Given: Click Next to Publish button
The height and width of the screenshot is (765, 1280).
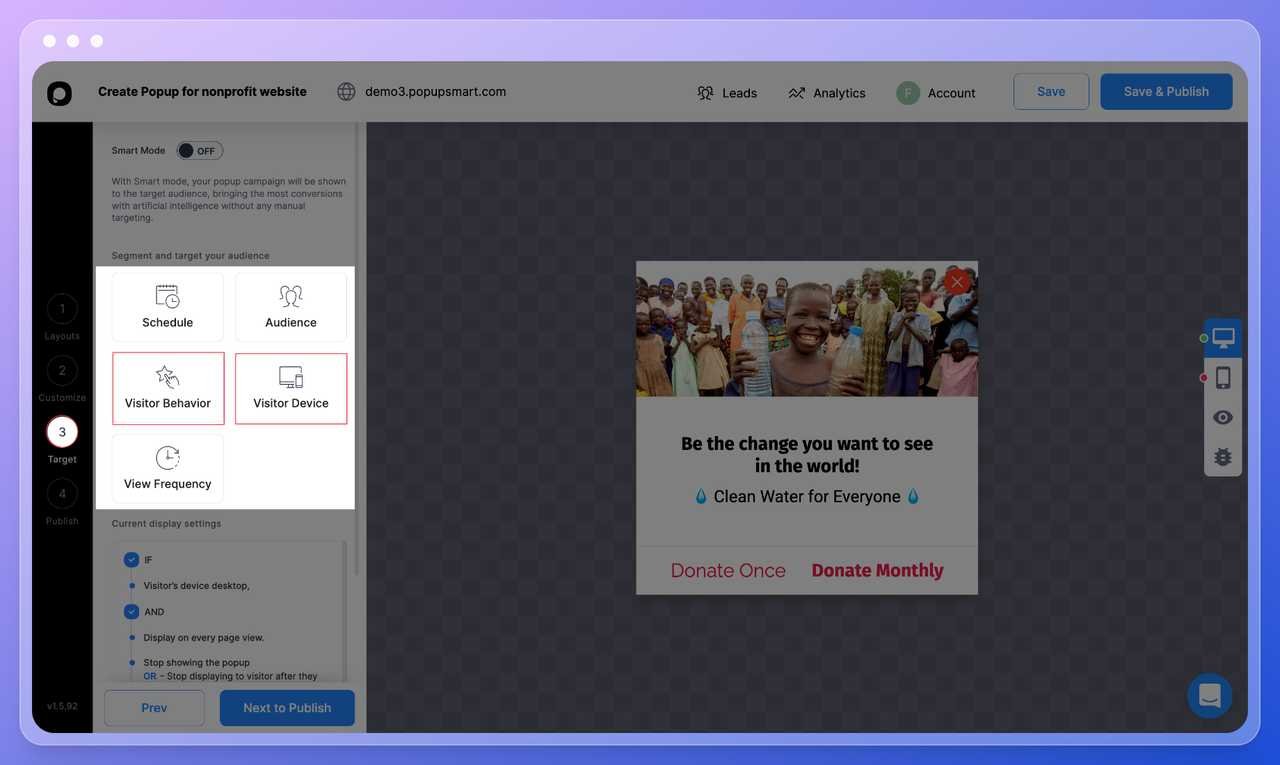Looking at the screenshot, I should coord(287,708).
